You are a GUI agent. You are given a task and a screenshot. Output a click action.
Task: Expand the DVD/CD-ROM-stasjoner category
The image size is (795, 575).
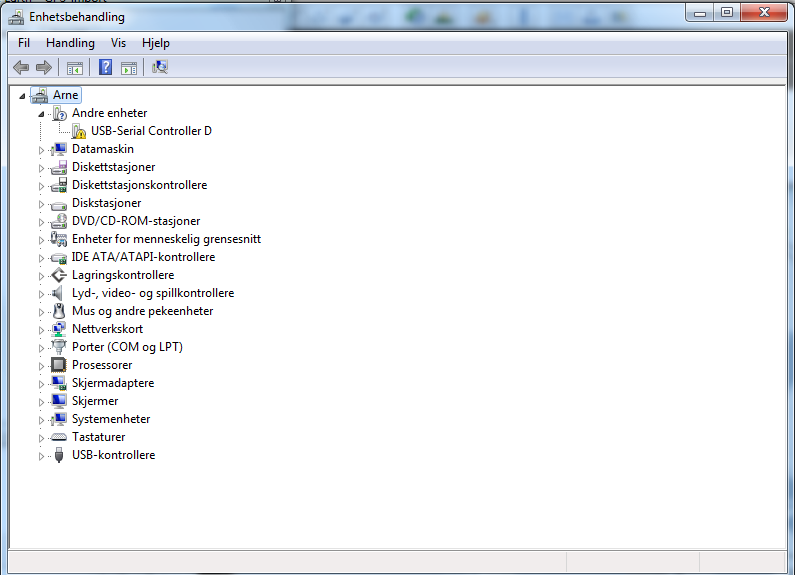tap(41, 222)
